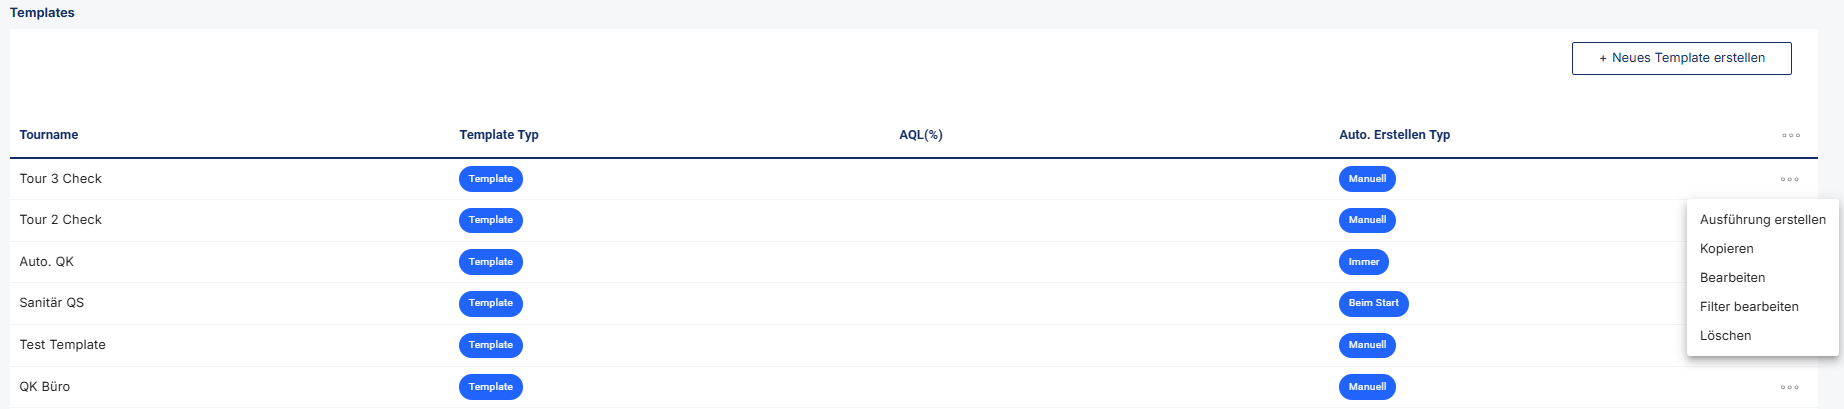1844x409 pixels.
Task: Open the three-dot menu in table header
Action: pyautogui.click(x=1790, y=135)
